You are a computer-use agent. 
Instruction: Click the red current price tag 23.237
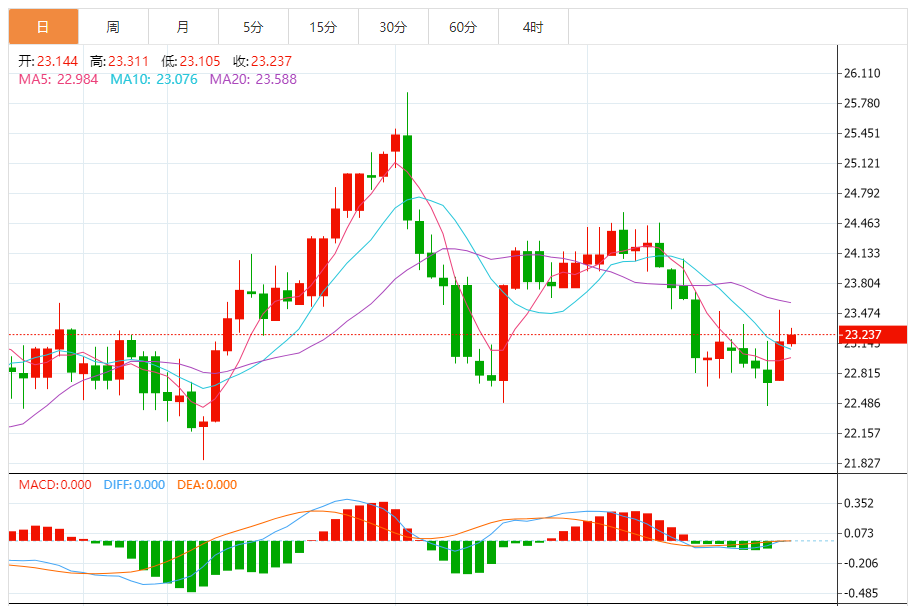point(873,335)
